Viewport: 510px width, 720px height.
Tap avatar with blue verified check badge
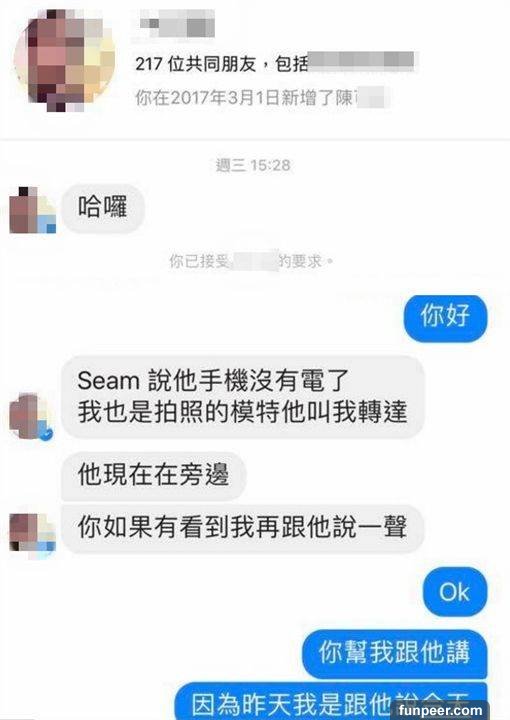click(31, 416)
